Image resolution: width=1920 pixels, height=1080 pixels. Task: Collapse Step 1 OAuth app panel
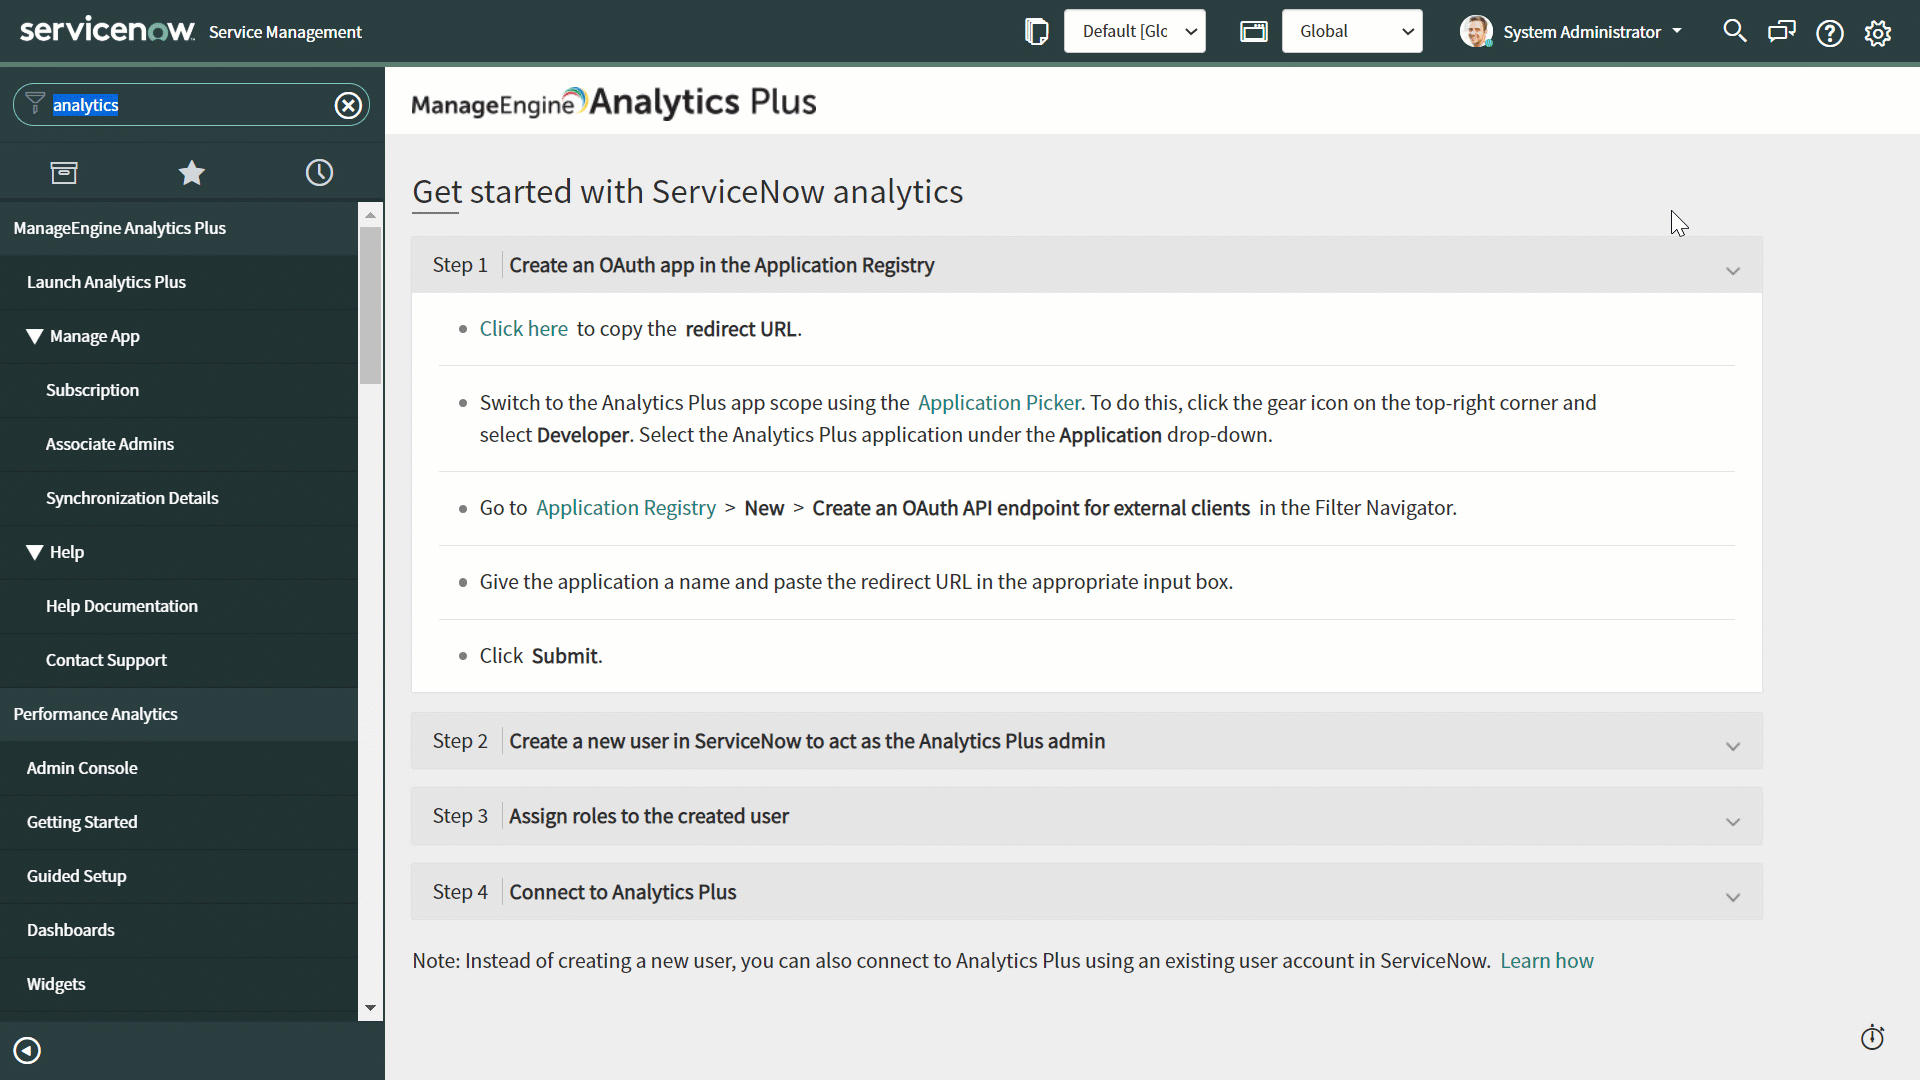[1086, 265]
